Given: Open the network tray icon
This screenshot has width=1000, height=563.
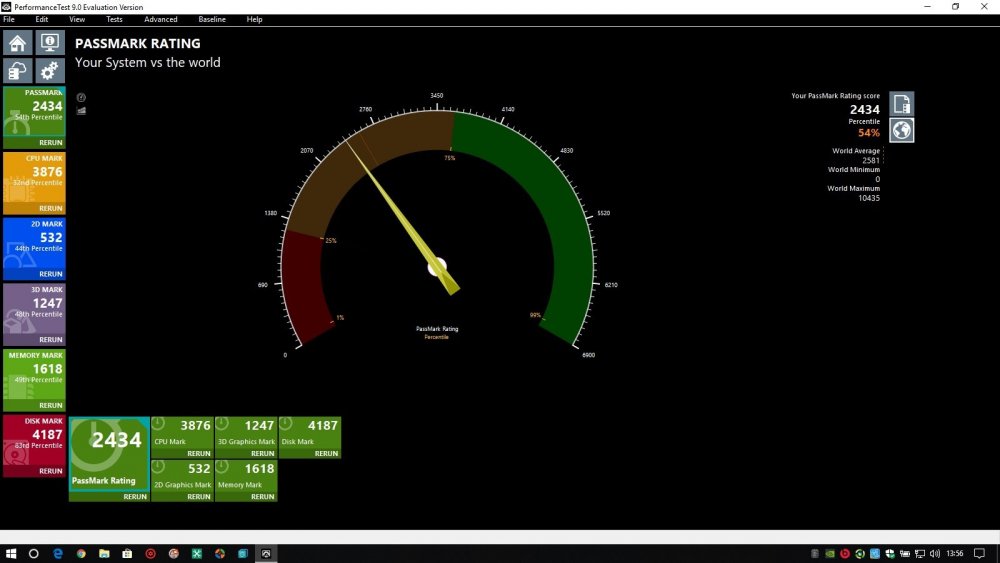Looking at the screenshot, I should click(920, 553).
